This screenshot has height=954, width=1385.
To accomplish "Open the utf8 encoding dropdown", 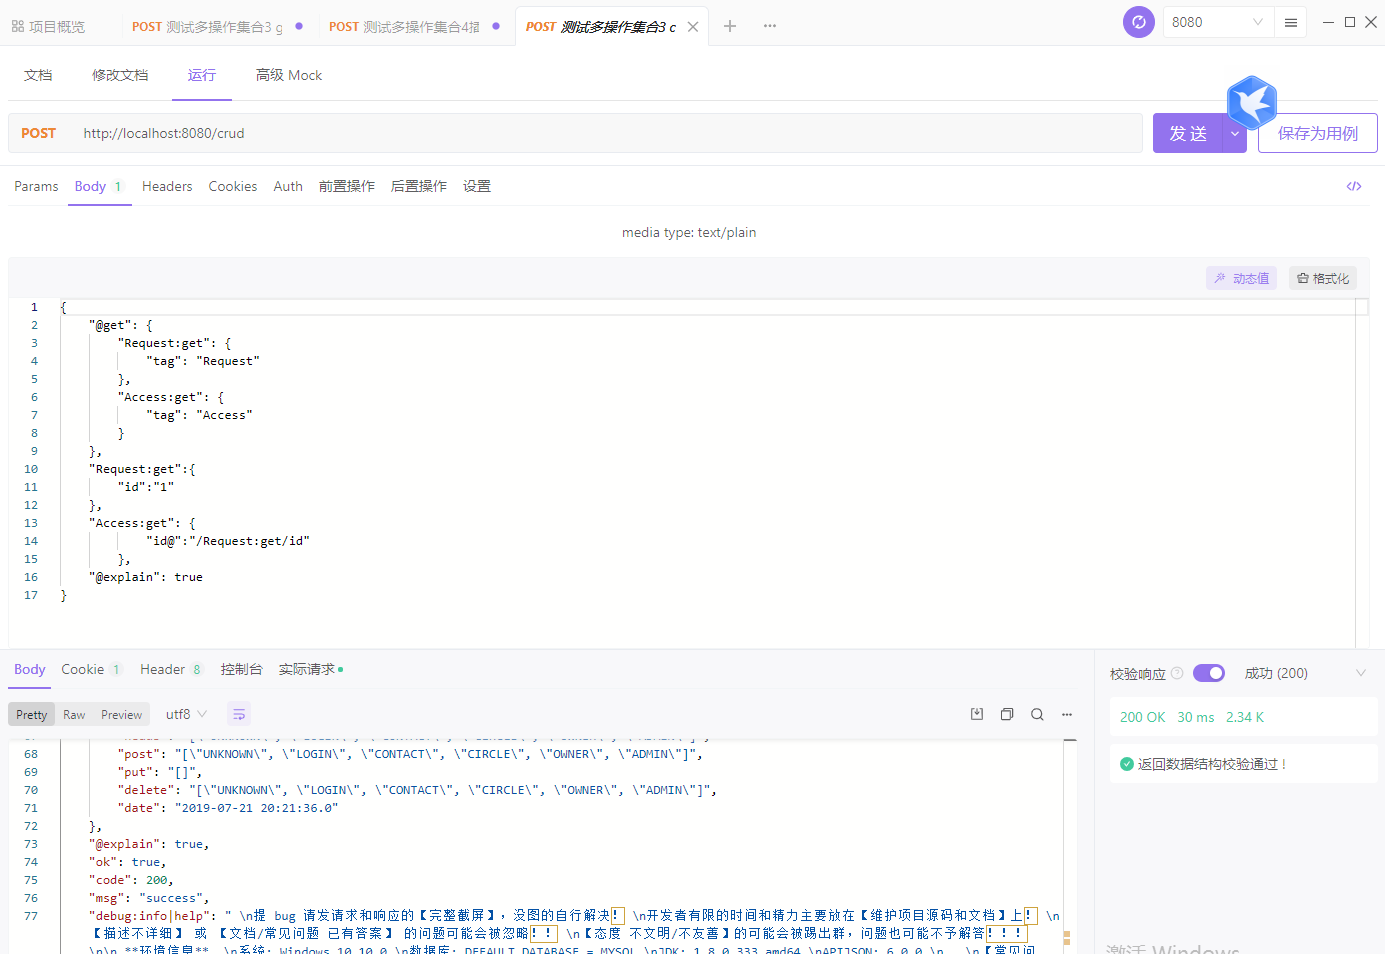I will pyautogui.click(x=186, y=714).
